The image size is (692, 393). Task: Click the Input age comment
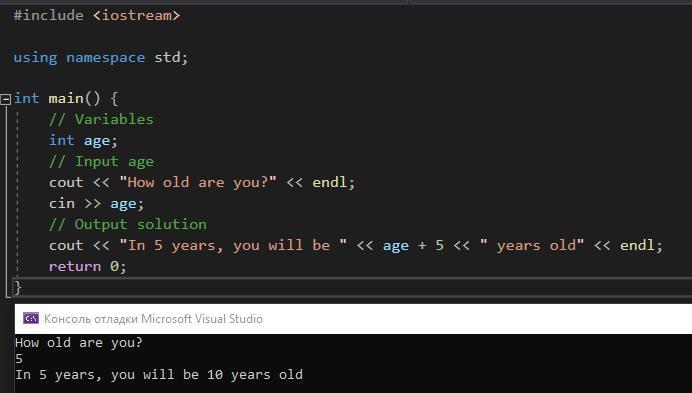[101, 162]
